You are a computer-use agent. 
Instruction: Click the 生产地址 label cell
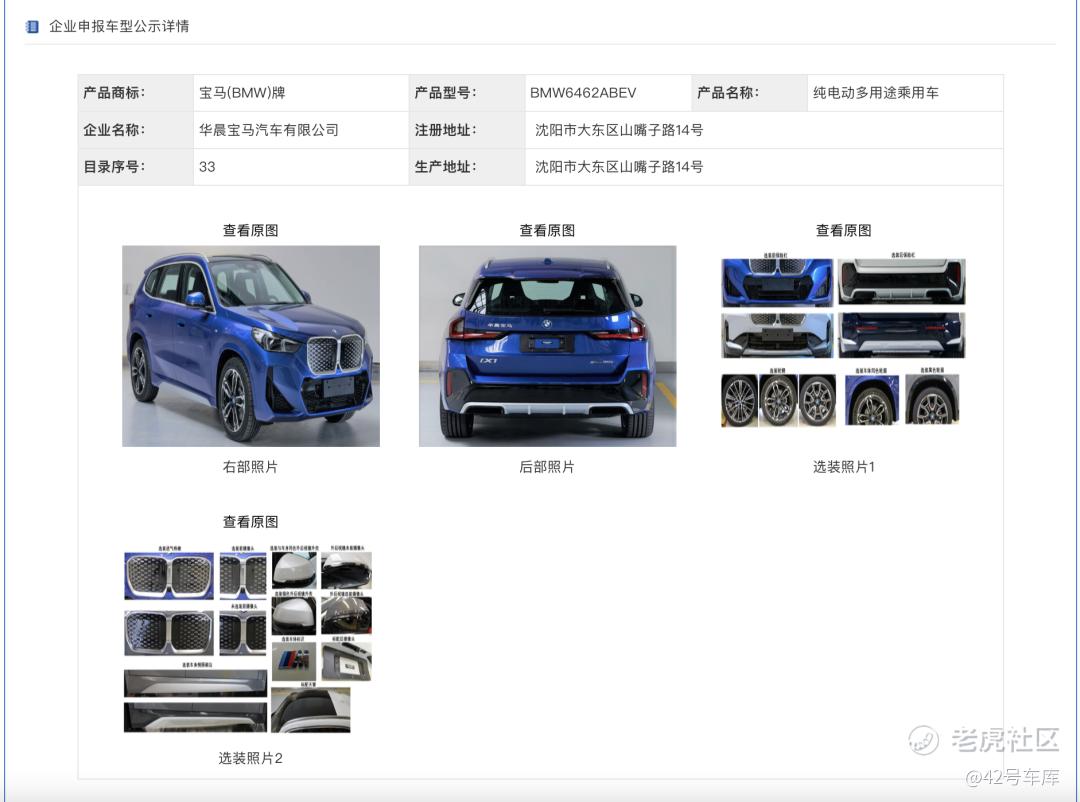pos(467,166)
